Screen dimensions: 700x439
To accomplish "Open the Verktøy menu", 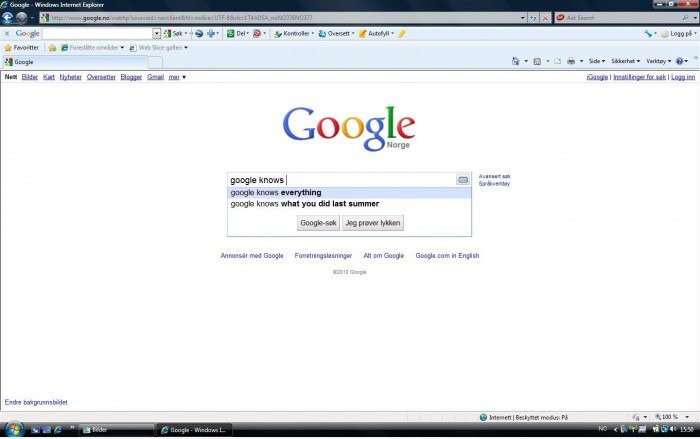I will tap(658, 61).
